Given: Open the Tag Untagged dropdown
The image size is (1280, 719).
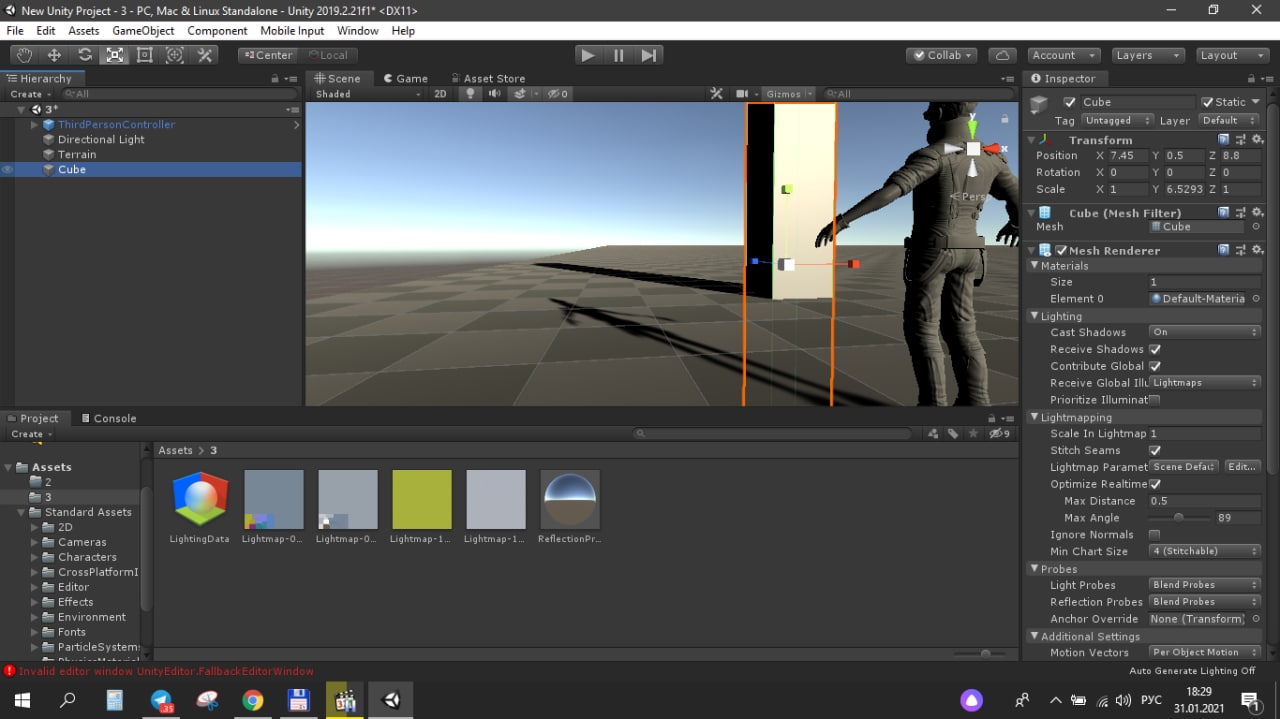Looking at the screenshot, I should pos(1116,120).
